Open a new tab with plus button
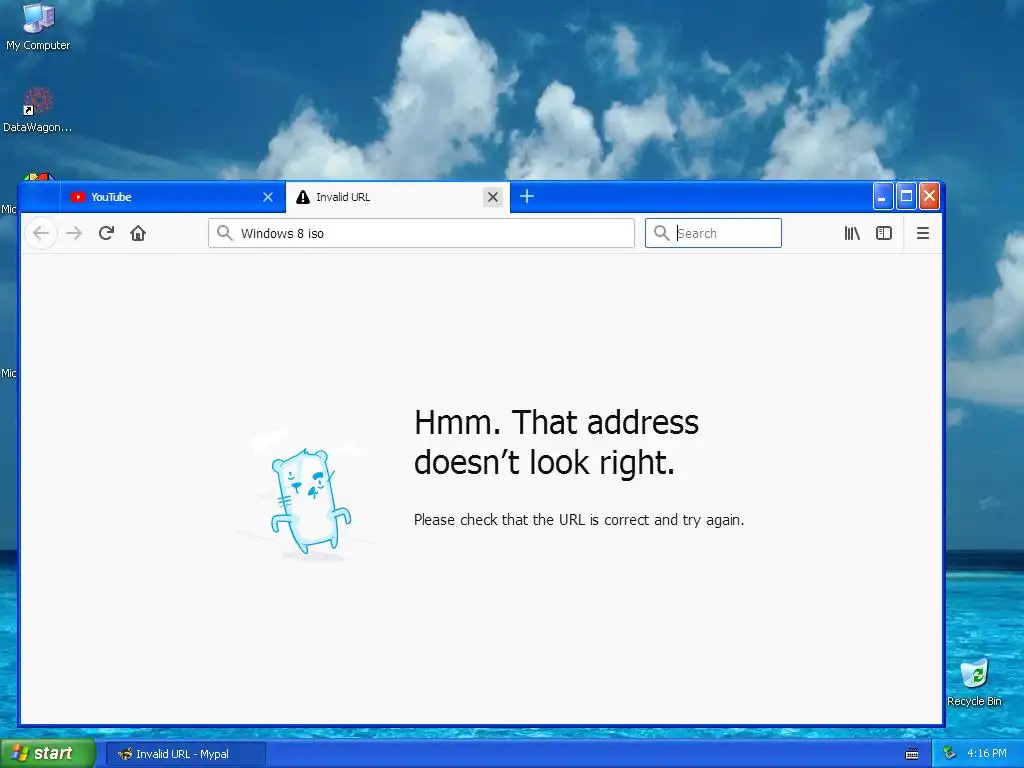The height and width of the screenshot is (768, 1024). [527, 197]
